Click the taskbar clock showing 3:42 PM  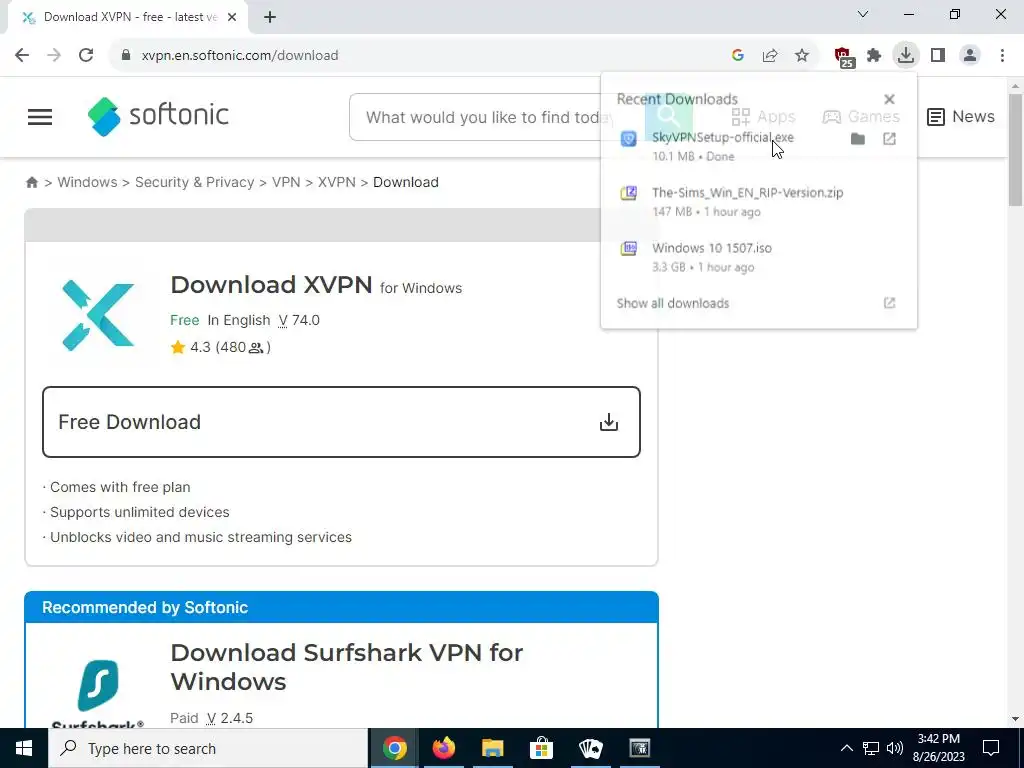point(939,748)
